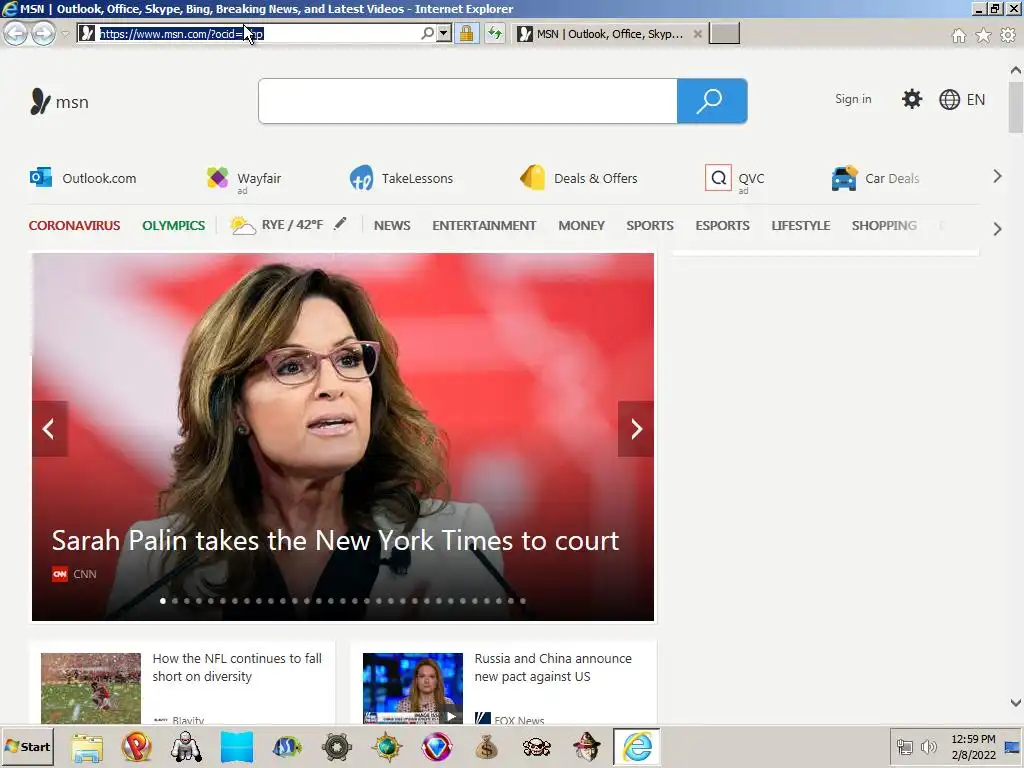This screenshot has height=768, width=1024.
Task: Click the blue search magnifier button
Action: [712, 101]
